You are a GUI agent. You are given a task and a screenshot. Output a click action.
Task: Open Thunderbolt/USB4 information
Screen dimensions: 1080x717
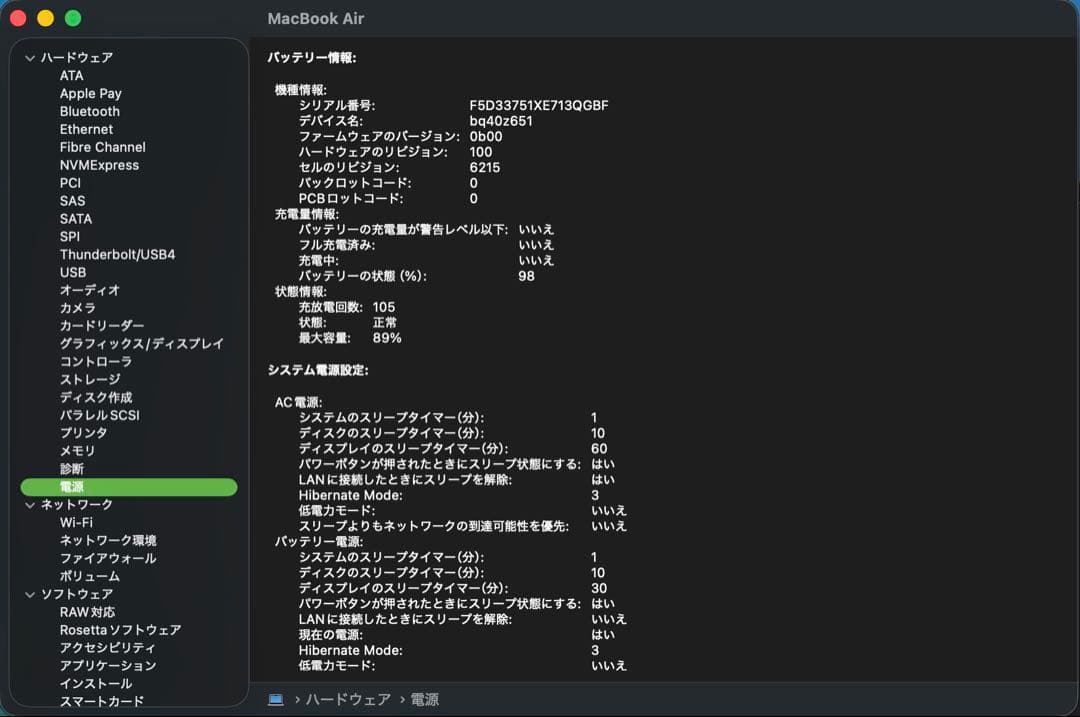pos(117,255)
